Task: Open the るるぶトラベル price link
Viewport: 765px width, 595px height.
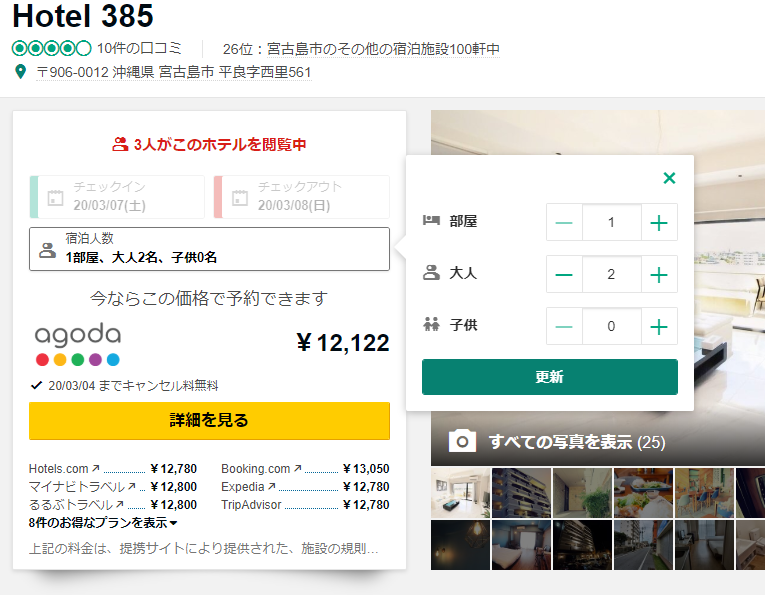Action: coord(113,505)
